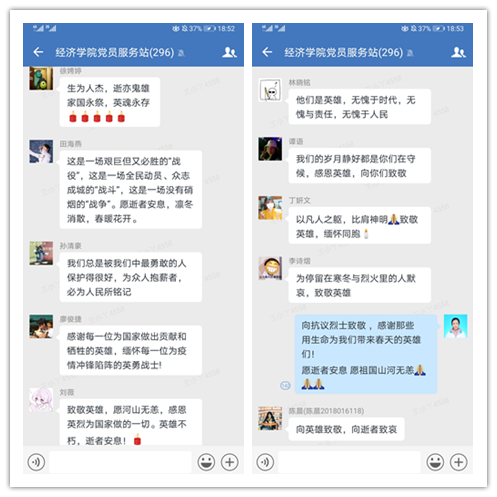Screen dimensions: 497x497
Task: Tap back arrow in left chat header
Action: tap(38, 52)
